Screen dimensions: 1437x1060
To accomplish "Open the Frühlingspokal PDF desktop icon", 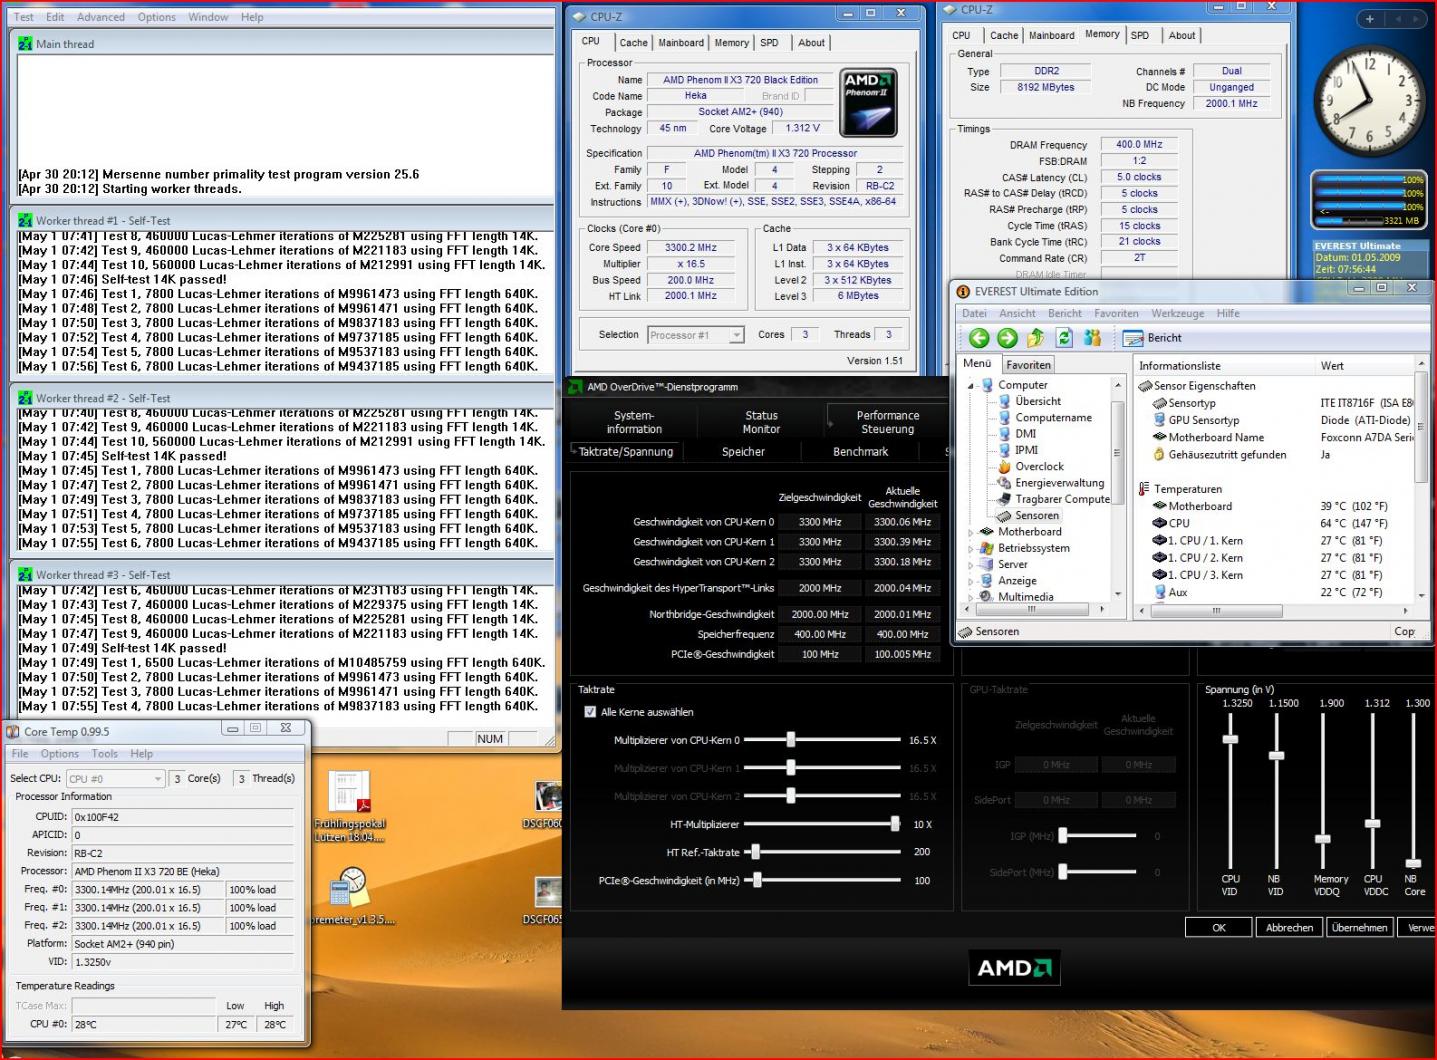I will point(349,806).
